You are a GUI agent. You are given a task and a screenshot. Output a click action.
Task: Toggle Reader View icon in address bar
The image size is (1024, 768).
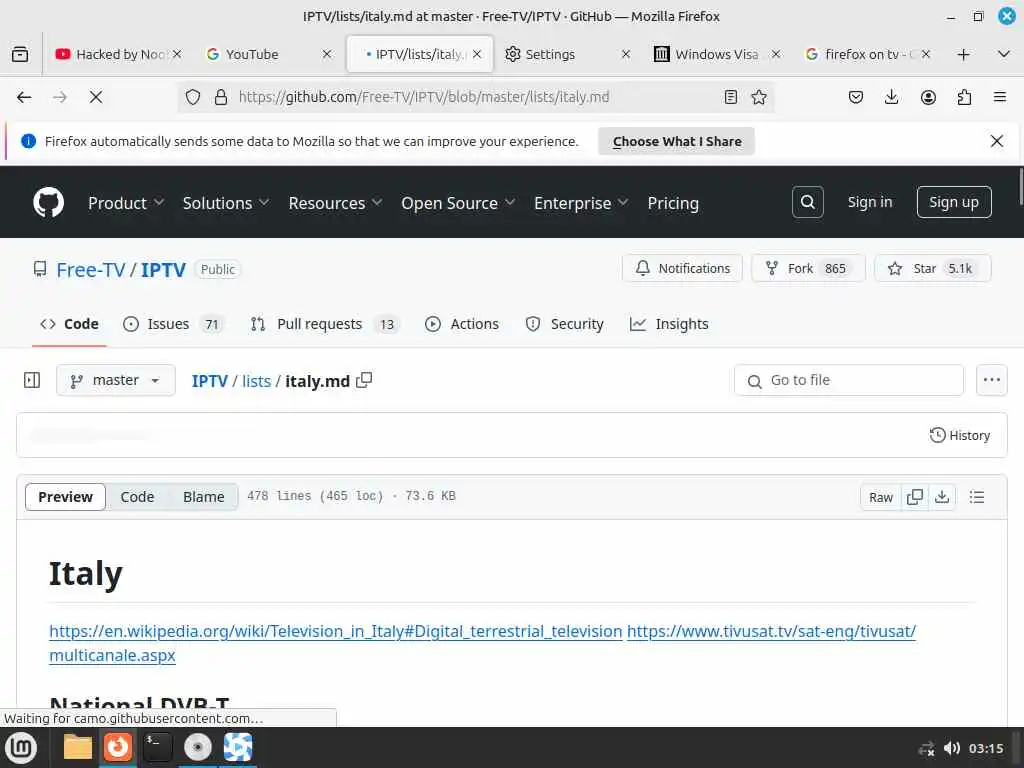click(x=731, y=97)
